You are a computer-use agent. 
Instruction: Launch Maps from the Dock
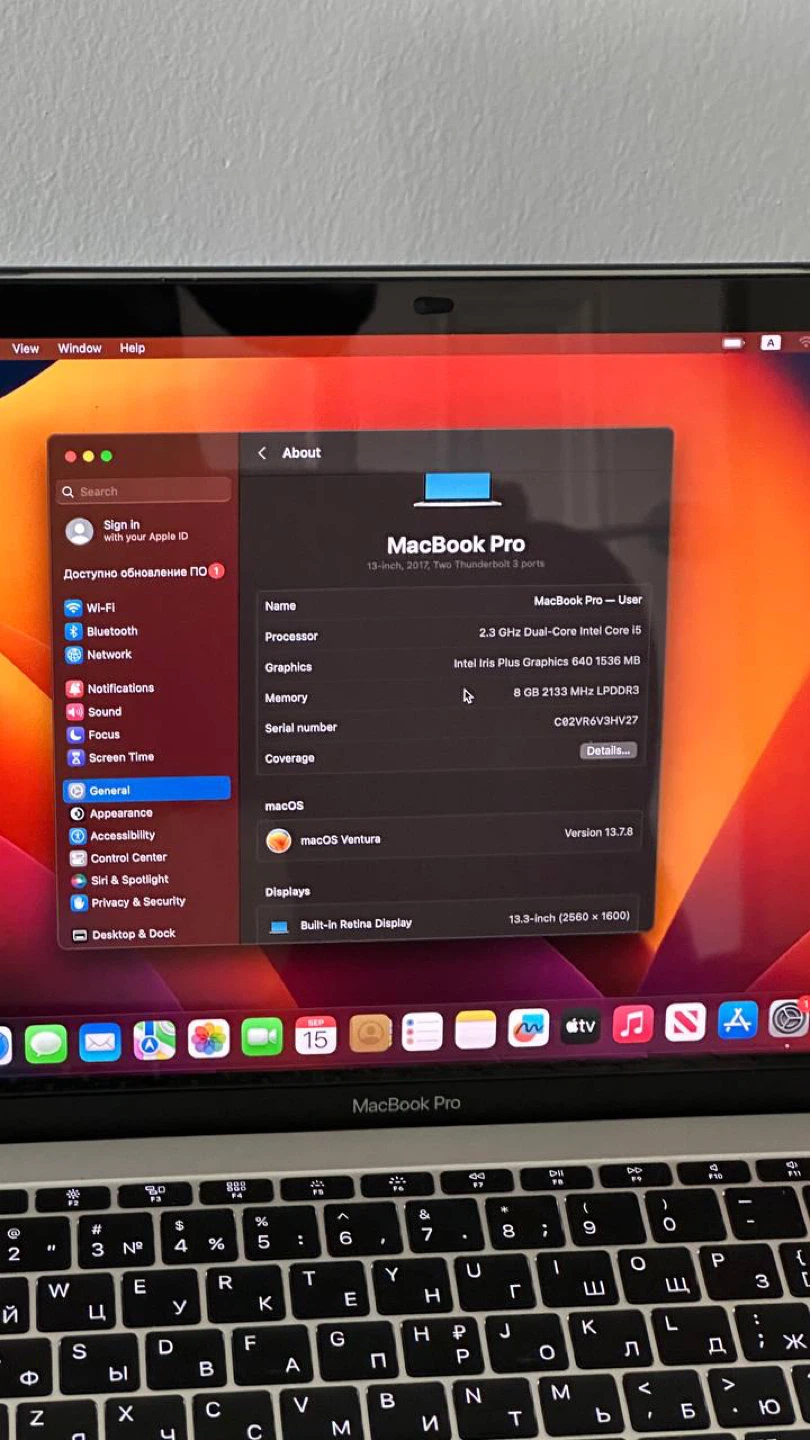pyautogui.click(x=154, y=1041)
